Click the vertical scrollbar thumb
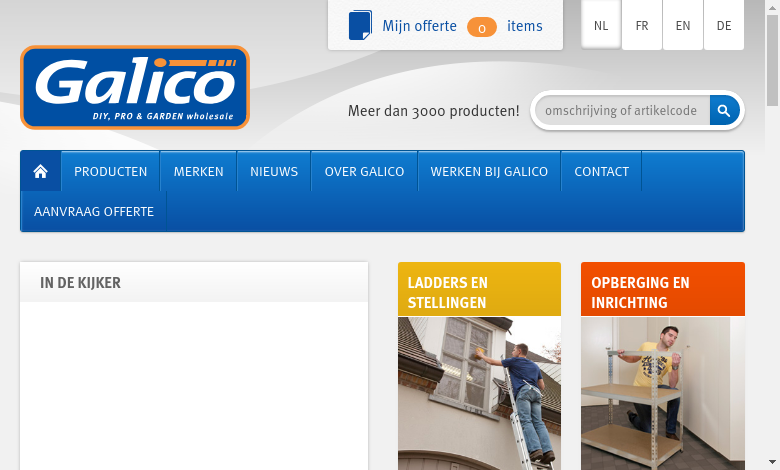The height and width of the screenshot is (470, 780). (x=773, y=61)
